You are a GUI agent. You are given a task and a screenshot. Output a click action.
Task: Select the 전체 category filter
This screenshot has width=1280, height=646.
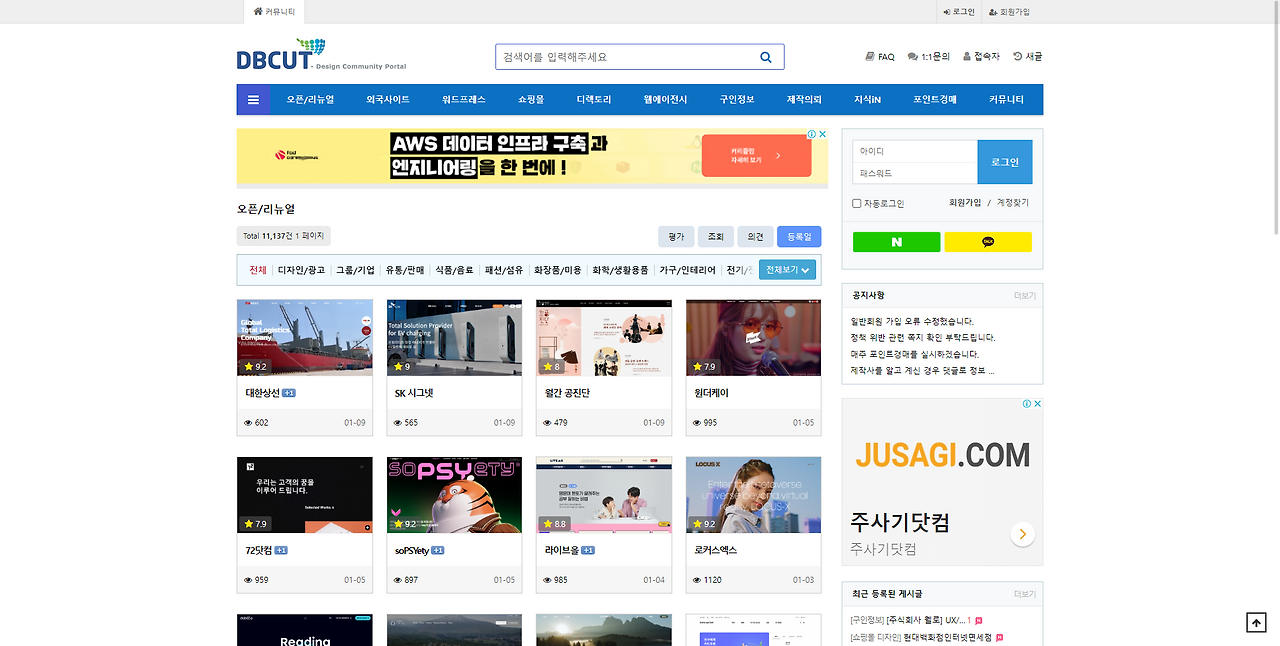[x=258, y=270]
